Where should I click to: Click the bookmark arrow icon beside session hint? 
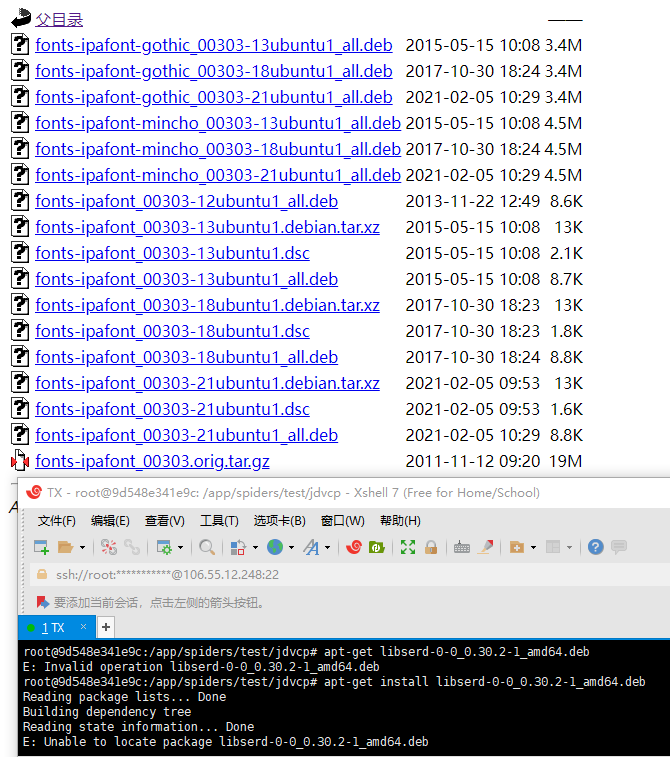click(x=43, y=602)
